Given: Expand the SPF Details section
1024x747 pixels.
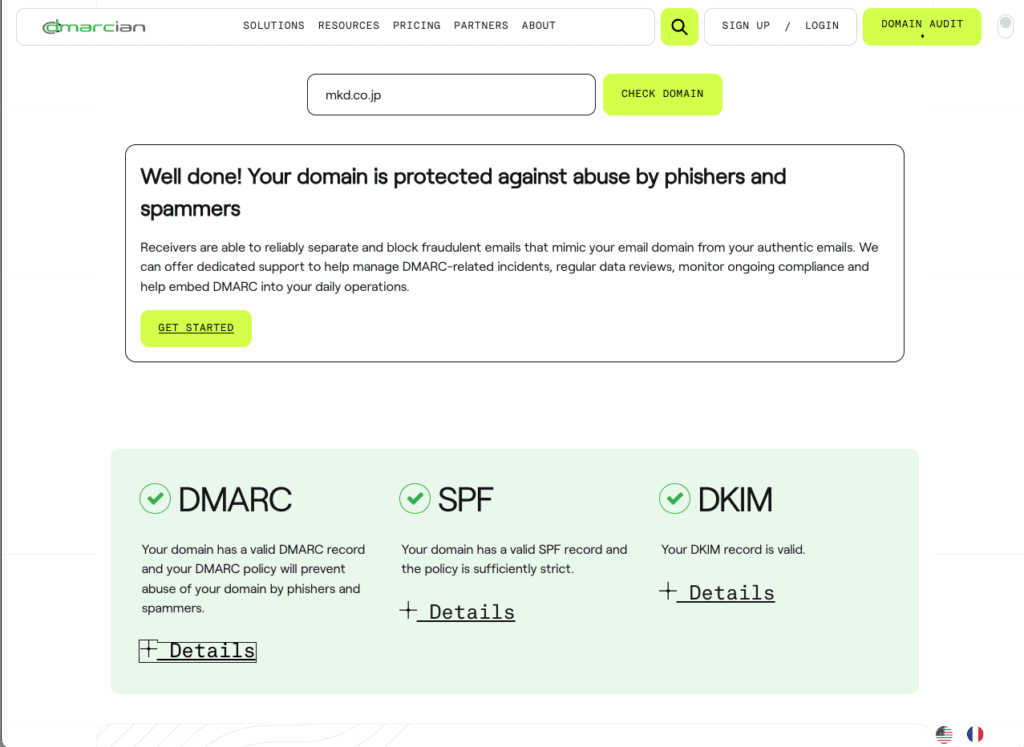Looking at the screenshot, I should pyautogui.click(x=457, y=612).
